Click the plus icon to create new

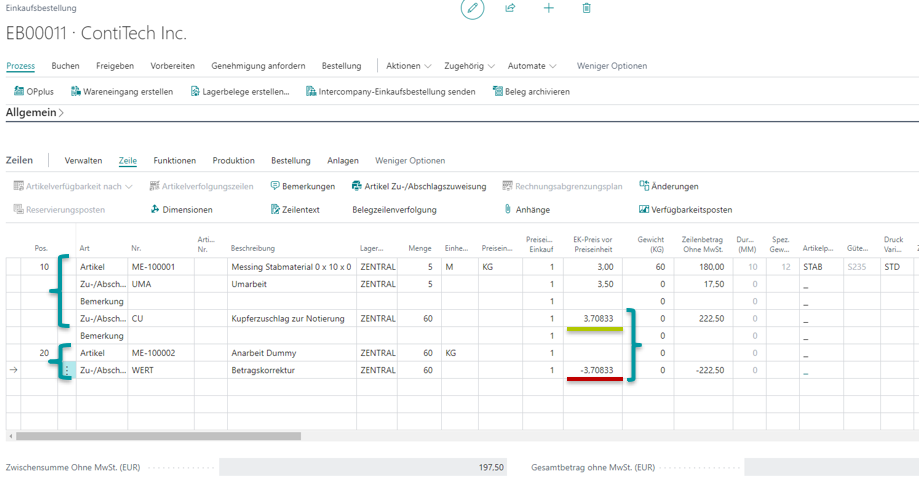click(548, 8)
